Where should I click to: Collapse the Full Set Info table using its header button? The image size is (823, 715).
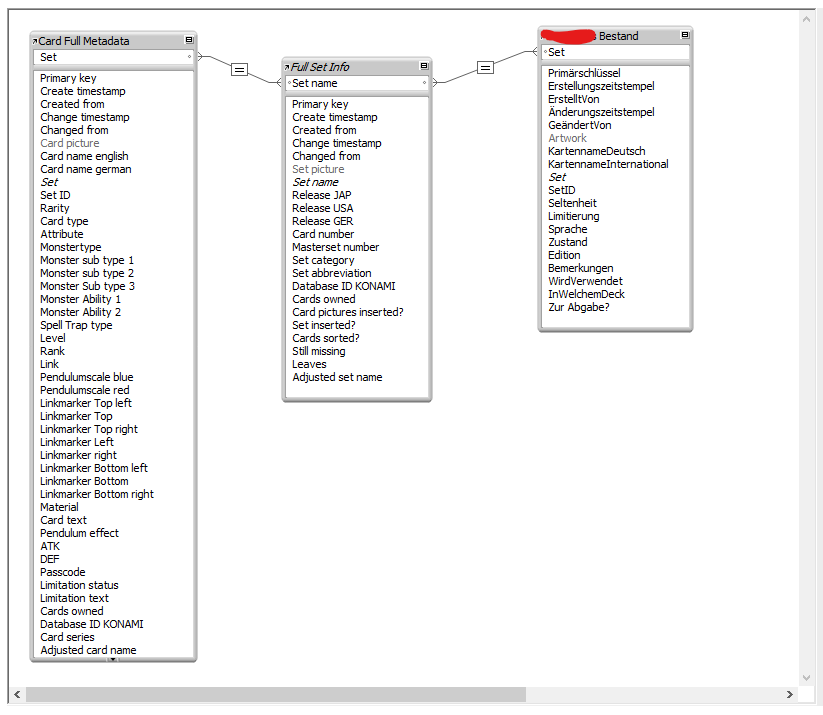[424, 66]
